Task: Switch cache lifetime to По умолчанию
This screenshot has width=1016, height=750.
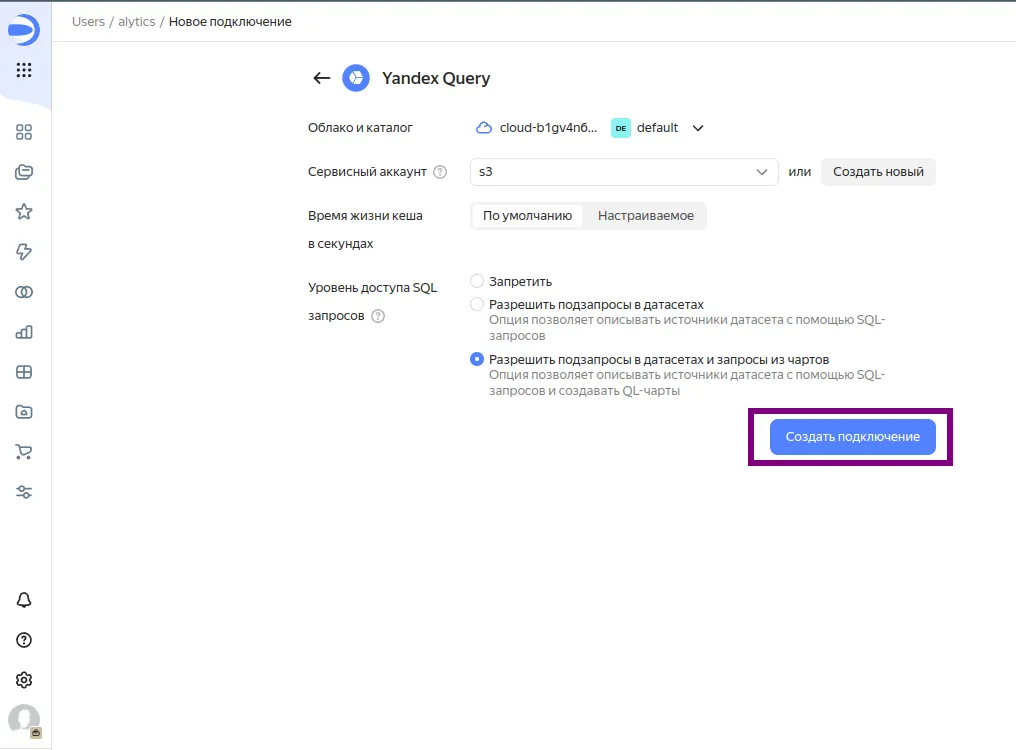Action: (x=527, y=216)
